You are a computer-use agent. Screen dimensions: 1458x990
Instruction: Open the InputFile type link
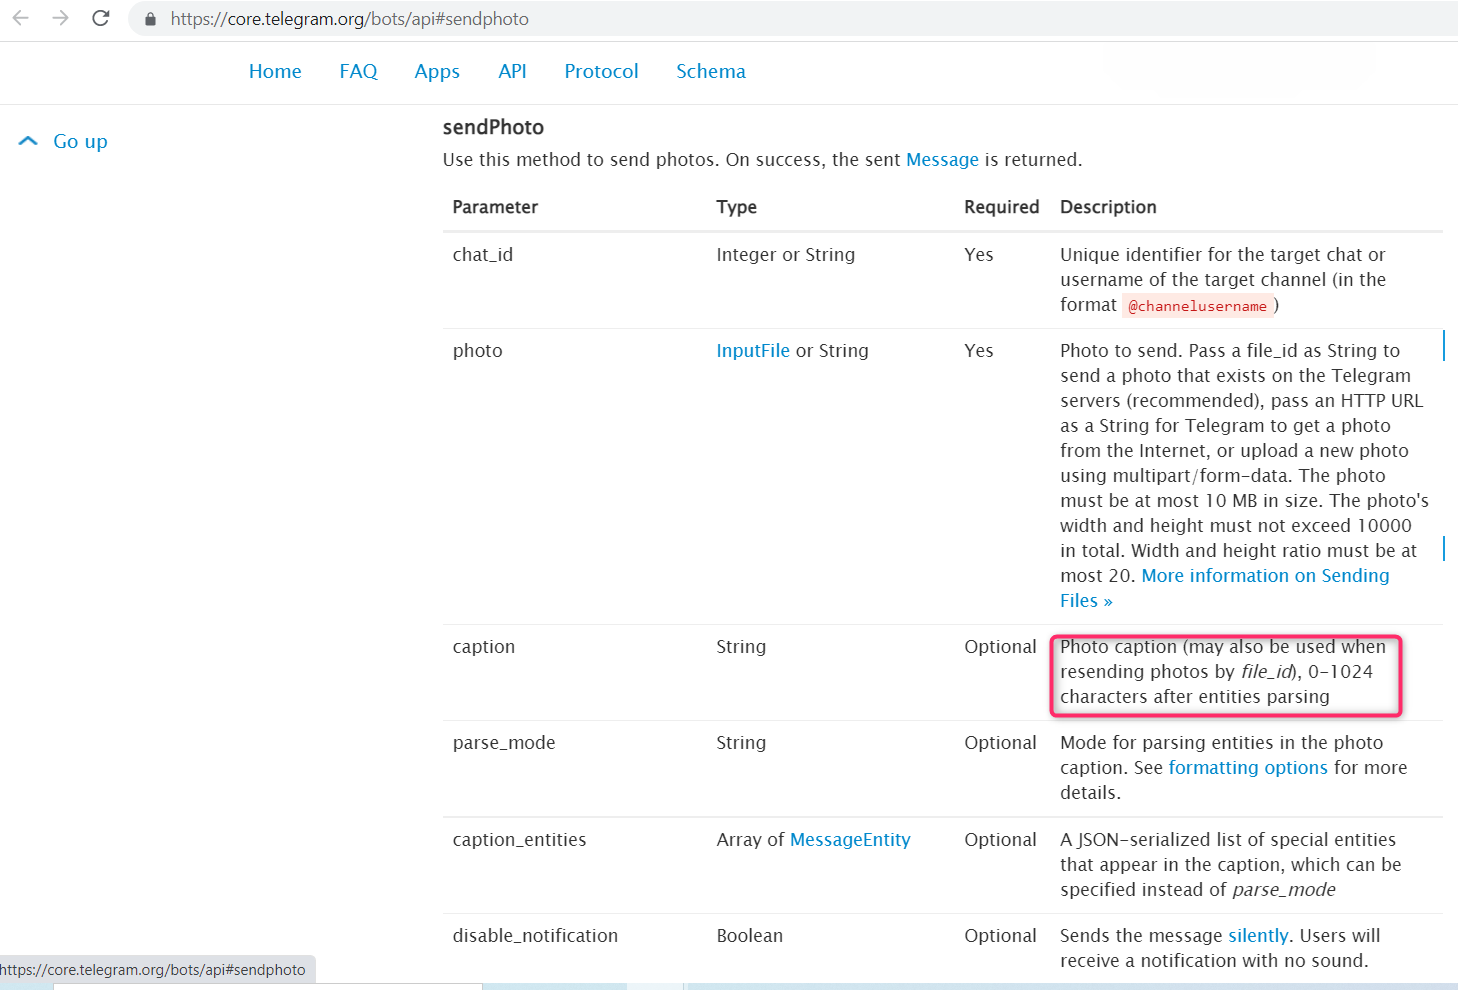(x=753, y=350)
